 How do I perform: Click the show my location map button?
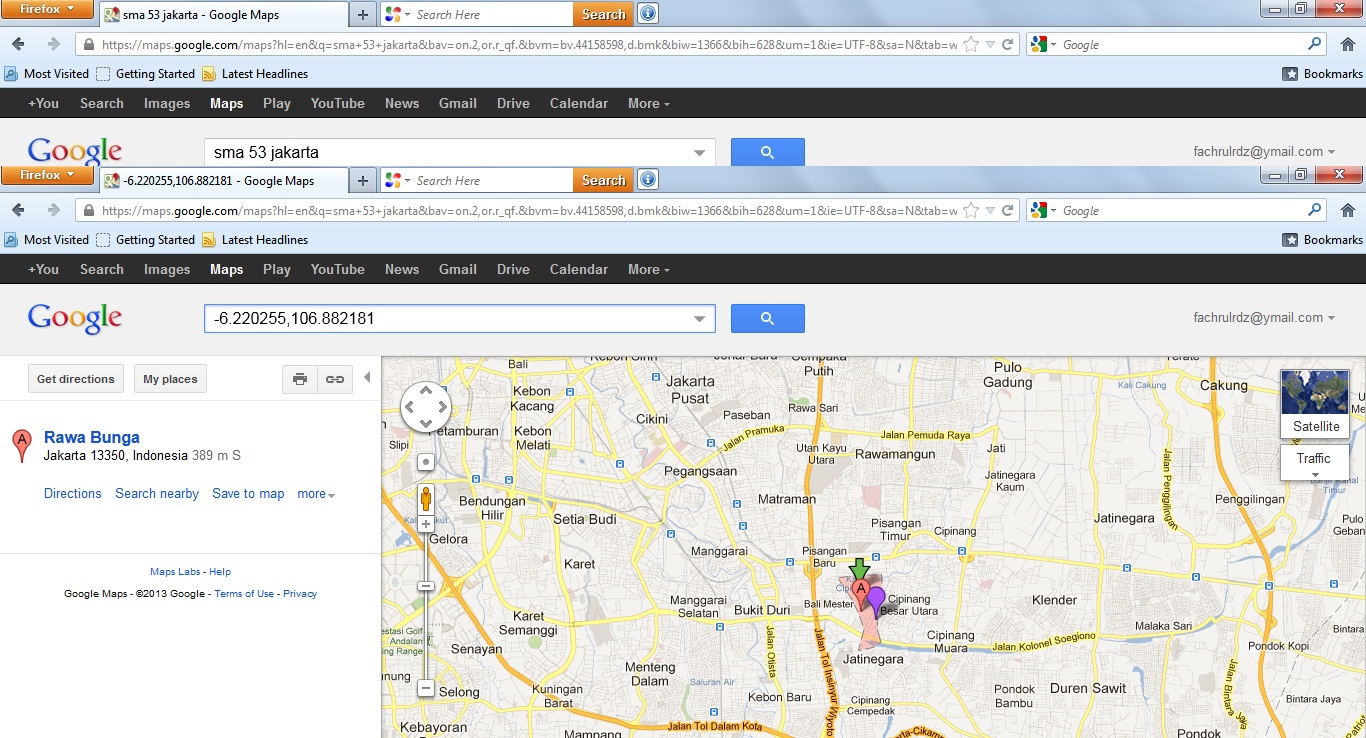pyautogui.click(x=426, y=462)
